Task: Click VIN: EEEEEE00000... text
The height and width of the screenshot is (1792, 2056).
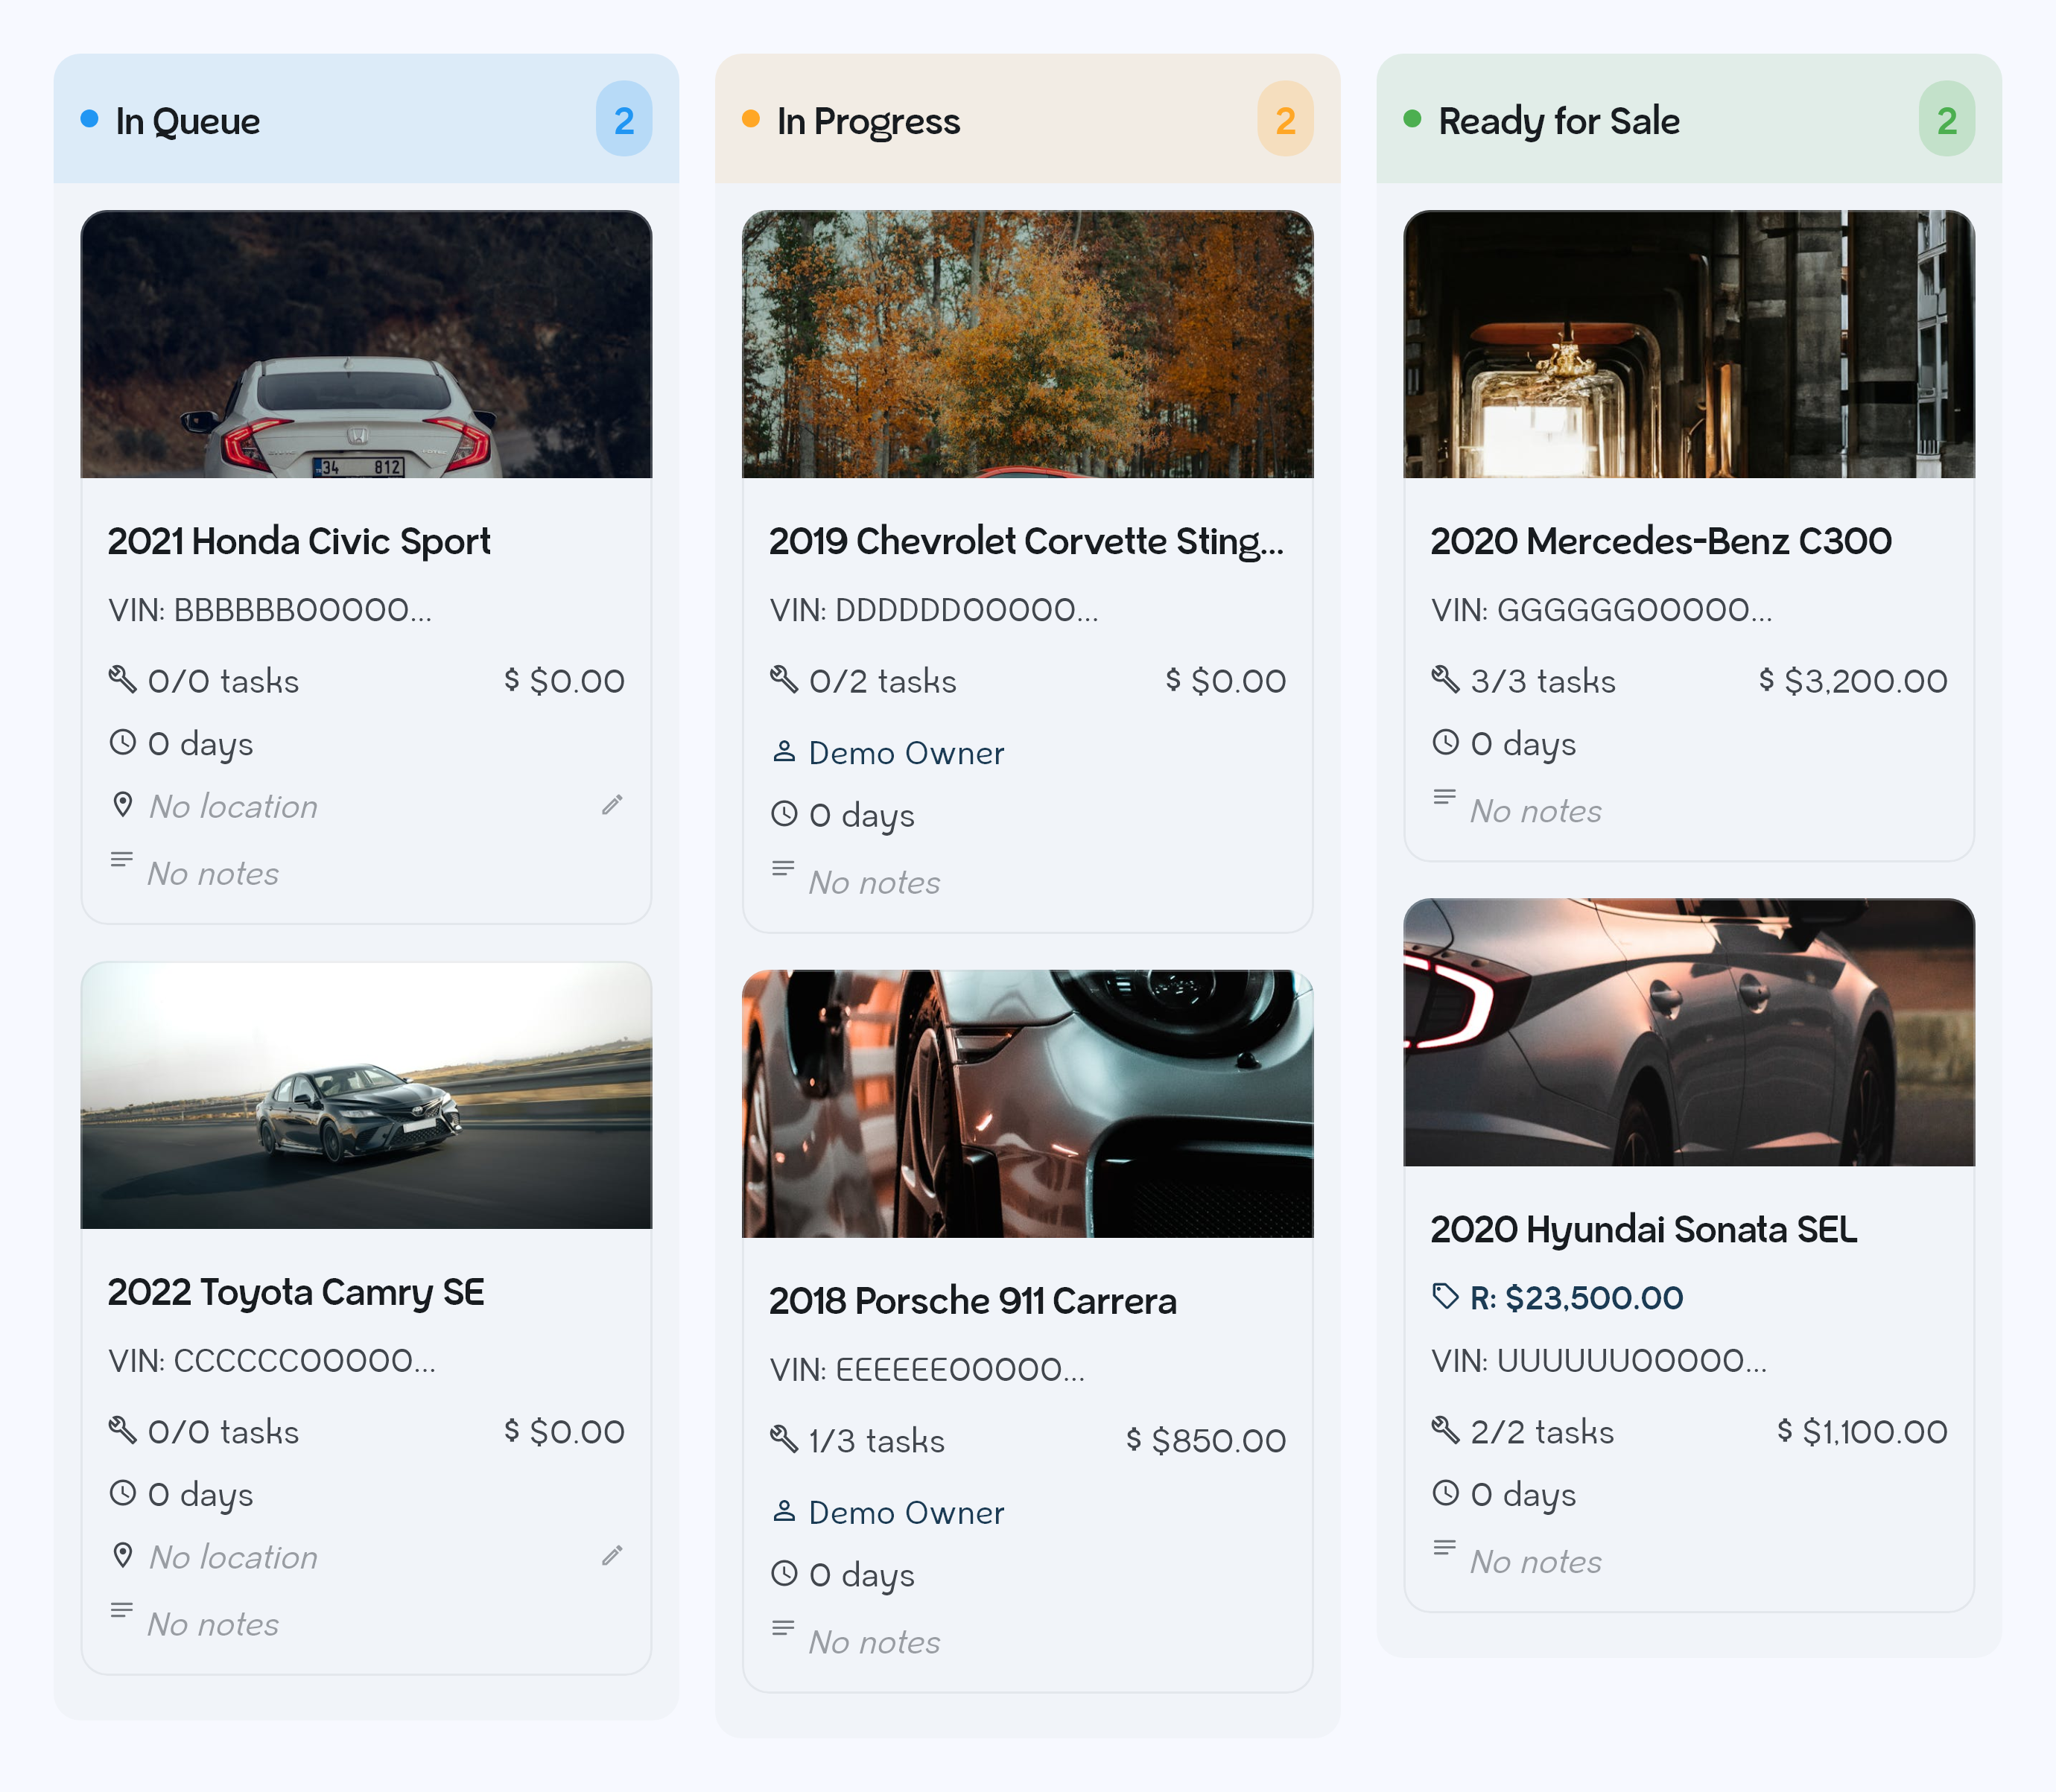Action: pyautogui.click(x=927, y=1369)
